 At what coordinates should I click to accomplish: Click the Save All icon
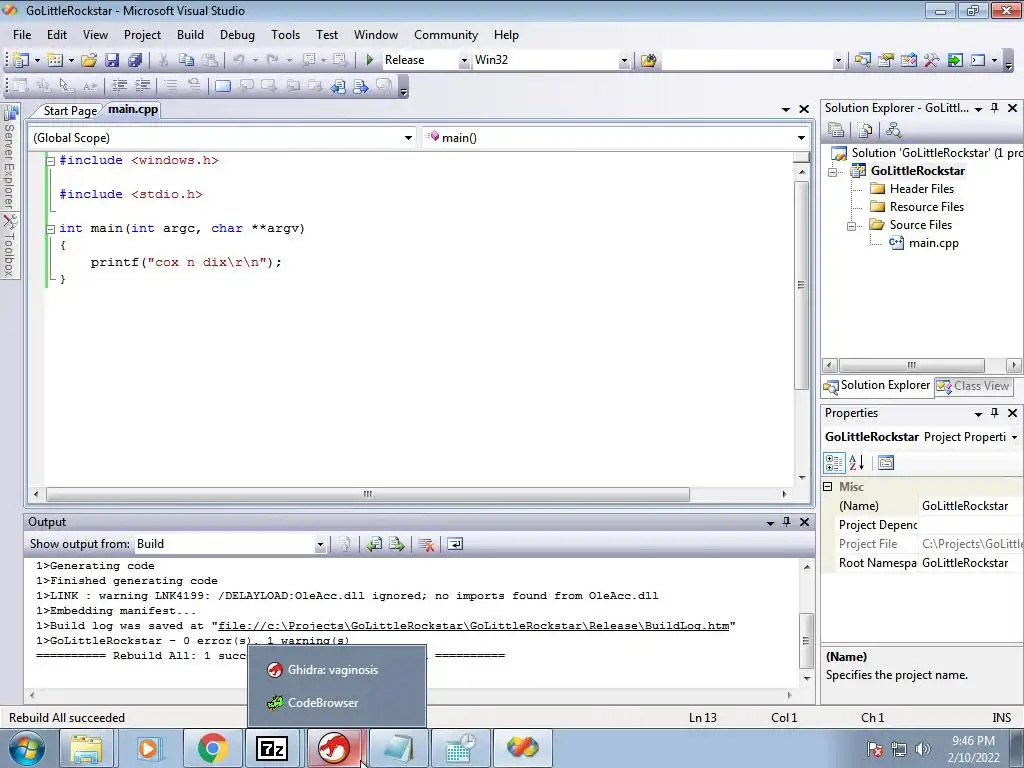pos(135,60)
